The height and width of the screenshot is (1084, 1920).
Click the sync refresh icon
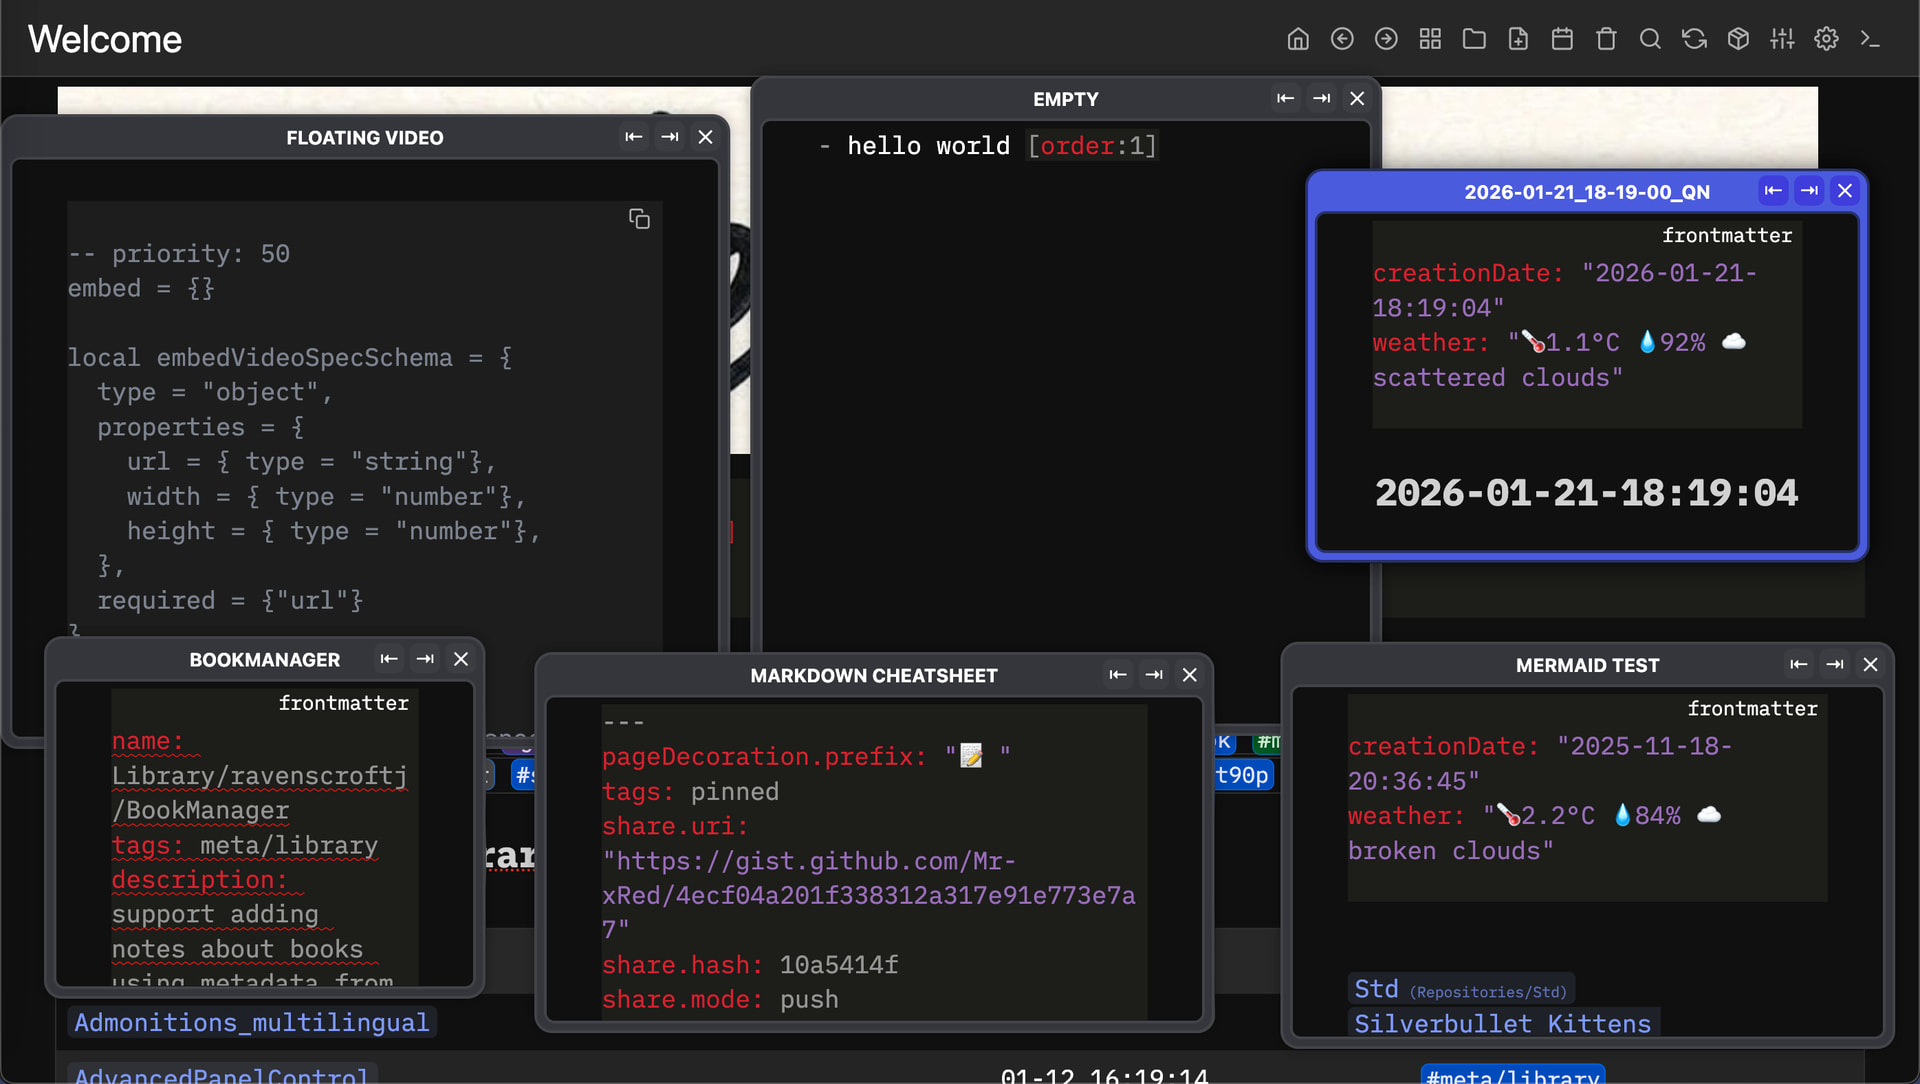tap(1694, 39)
